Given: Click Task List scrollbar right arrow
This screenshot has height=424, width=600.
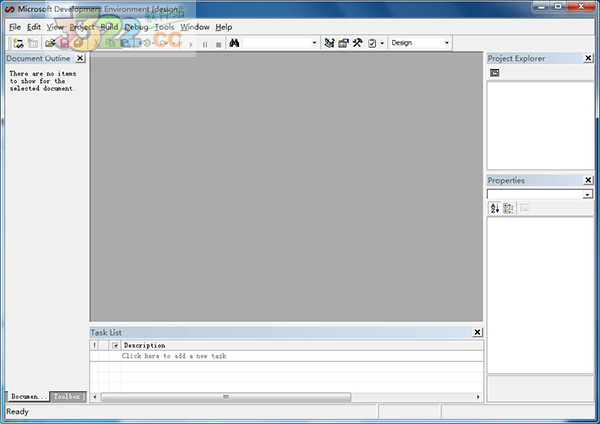Looking at the screenshot, I should [478, 397].
